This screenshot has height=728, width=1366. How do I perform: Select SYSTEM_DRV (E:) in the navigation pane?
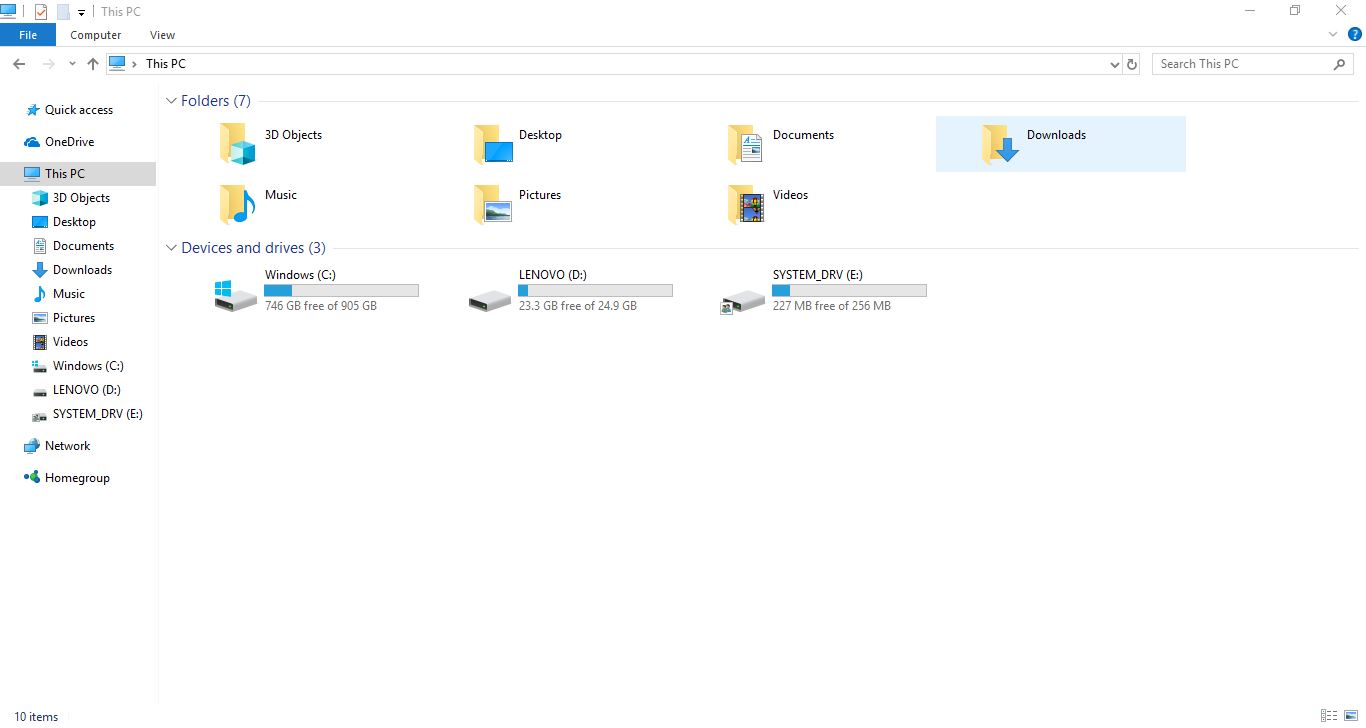[97, 414]
